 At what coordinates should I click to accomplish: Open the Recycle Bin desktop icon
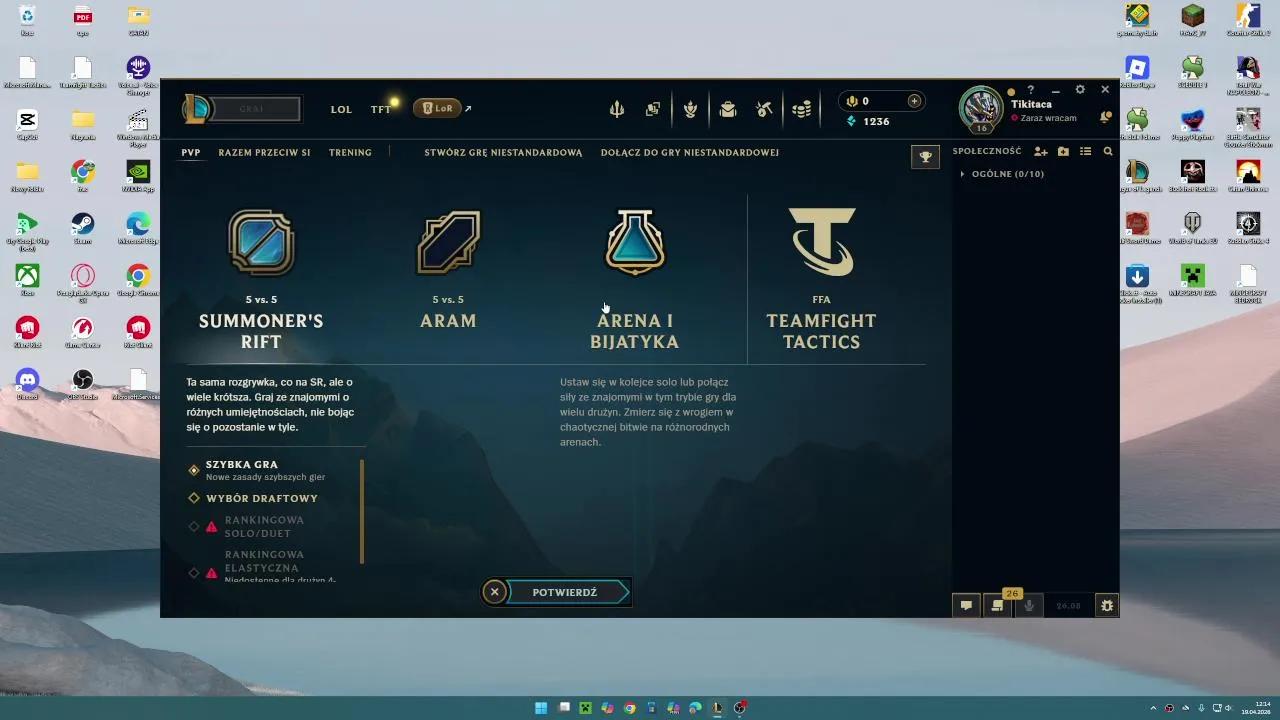27,19
